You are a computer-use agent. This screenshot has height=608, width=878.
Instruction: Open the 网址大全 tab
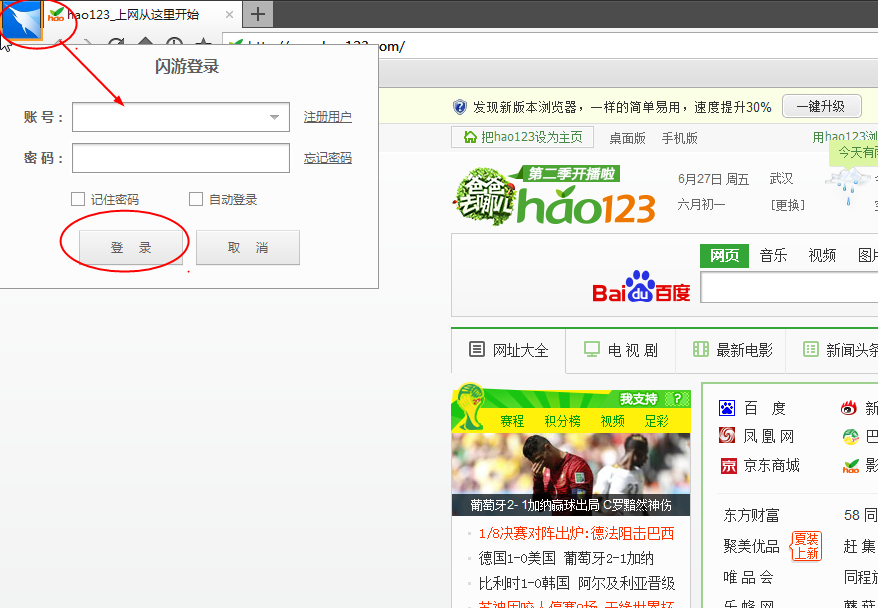pos(508,350)
